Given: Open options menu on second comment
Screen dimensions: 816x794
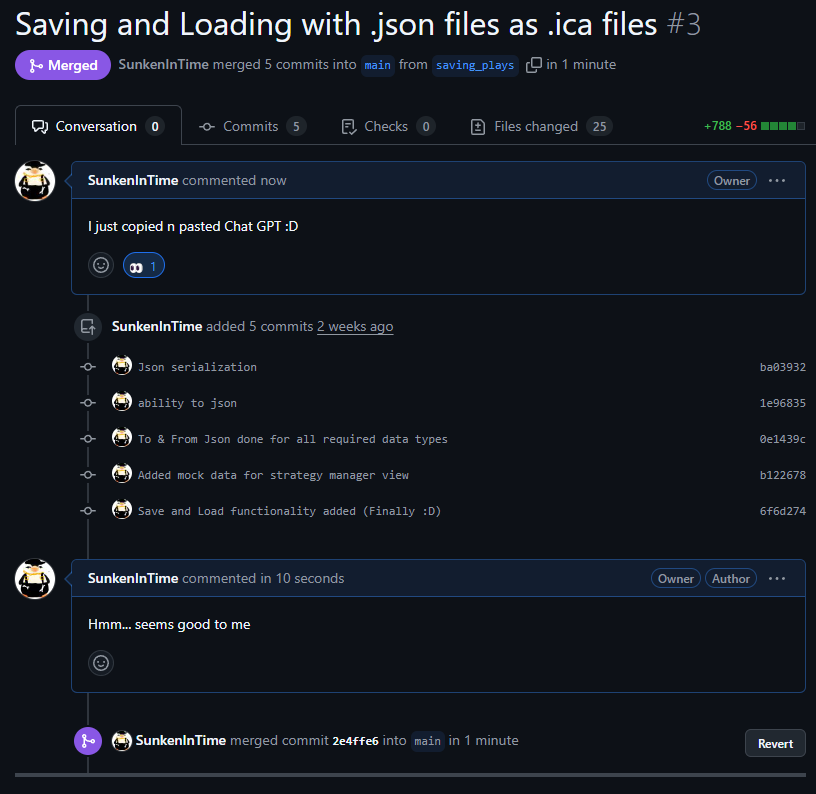Looking at the screenshot, I should point(777,579).
